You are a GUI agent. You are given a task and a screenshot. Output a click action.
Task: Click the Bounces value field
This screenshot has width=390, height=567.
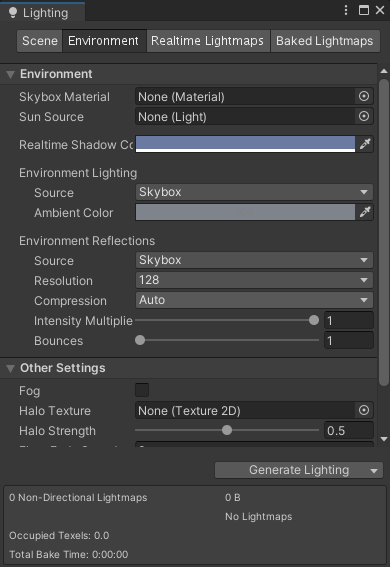click(349, 340)
